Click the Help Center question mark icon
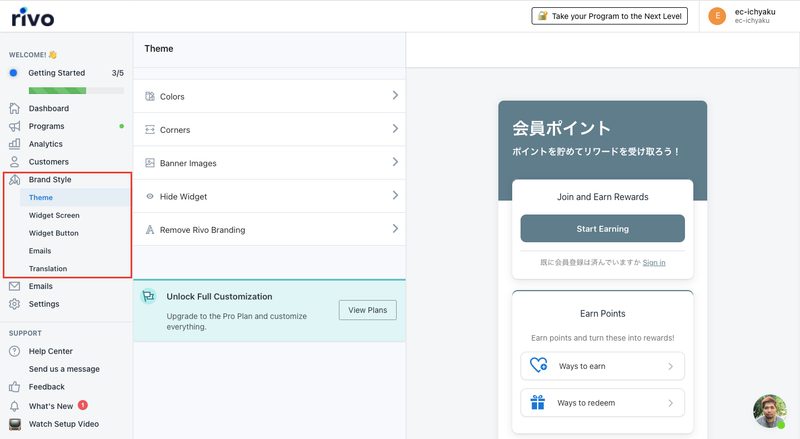The width and height of the screenshot is (800, 439). click(x=14, y=351)
